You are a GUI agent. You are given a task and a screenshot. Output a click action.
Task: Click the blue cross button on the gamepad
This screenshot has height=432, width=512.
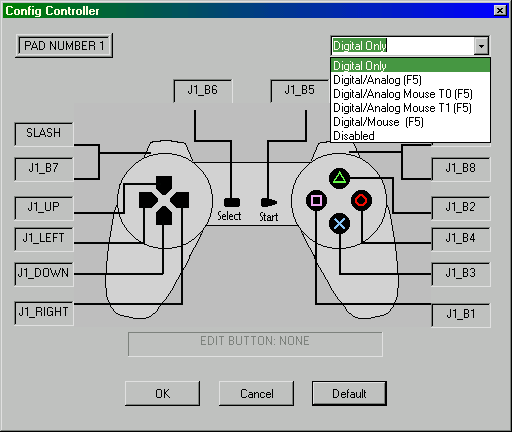339,223
